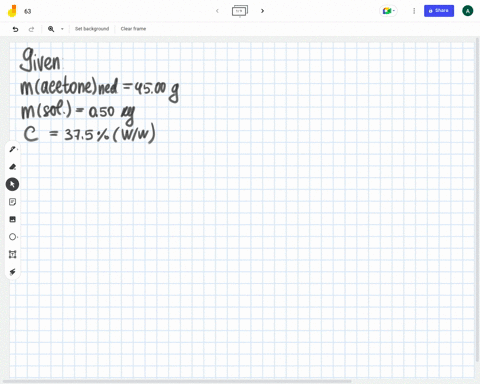Click the horizontal scrollbar at bottom

click(x=177, y=381)
